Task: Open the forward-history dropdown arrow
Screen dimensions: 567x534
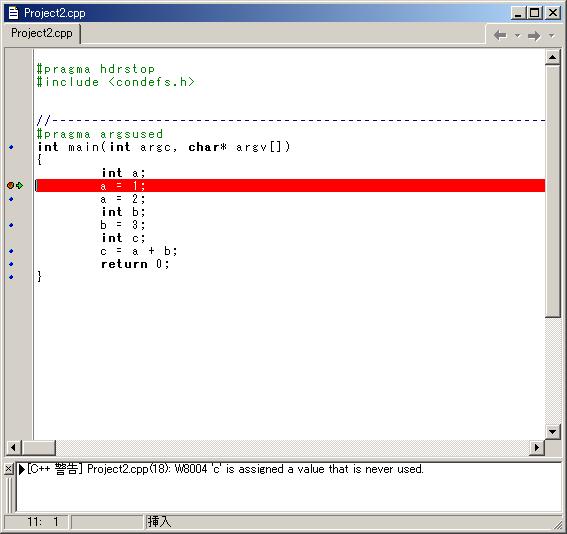Action: [x=551, y=35]
